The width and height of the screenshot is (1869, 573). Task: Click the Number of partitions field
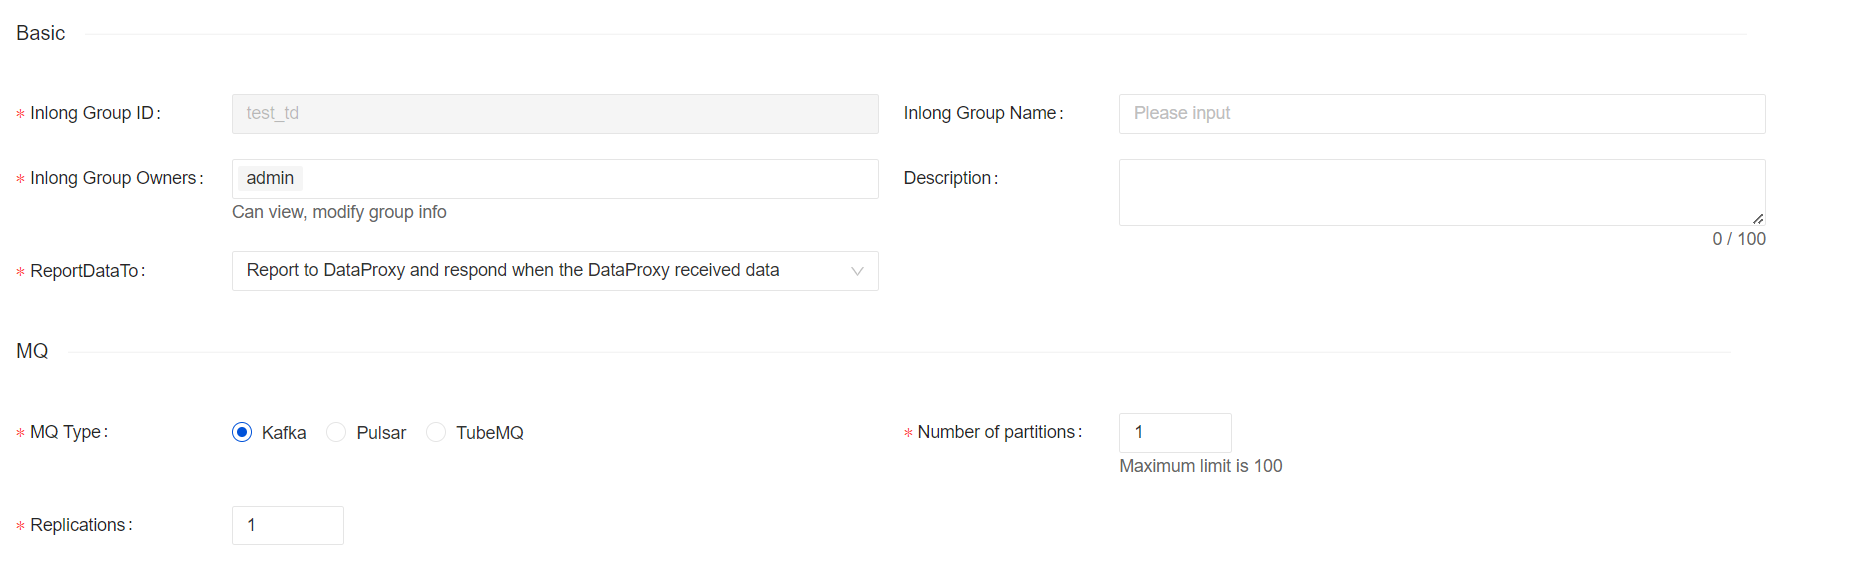1174,432
